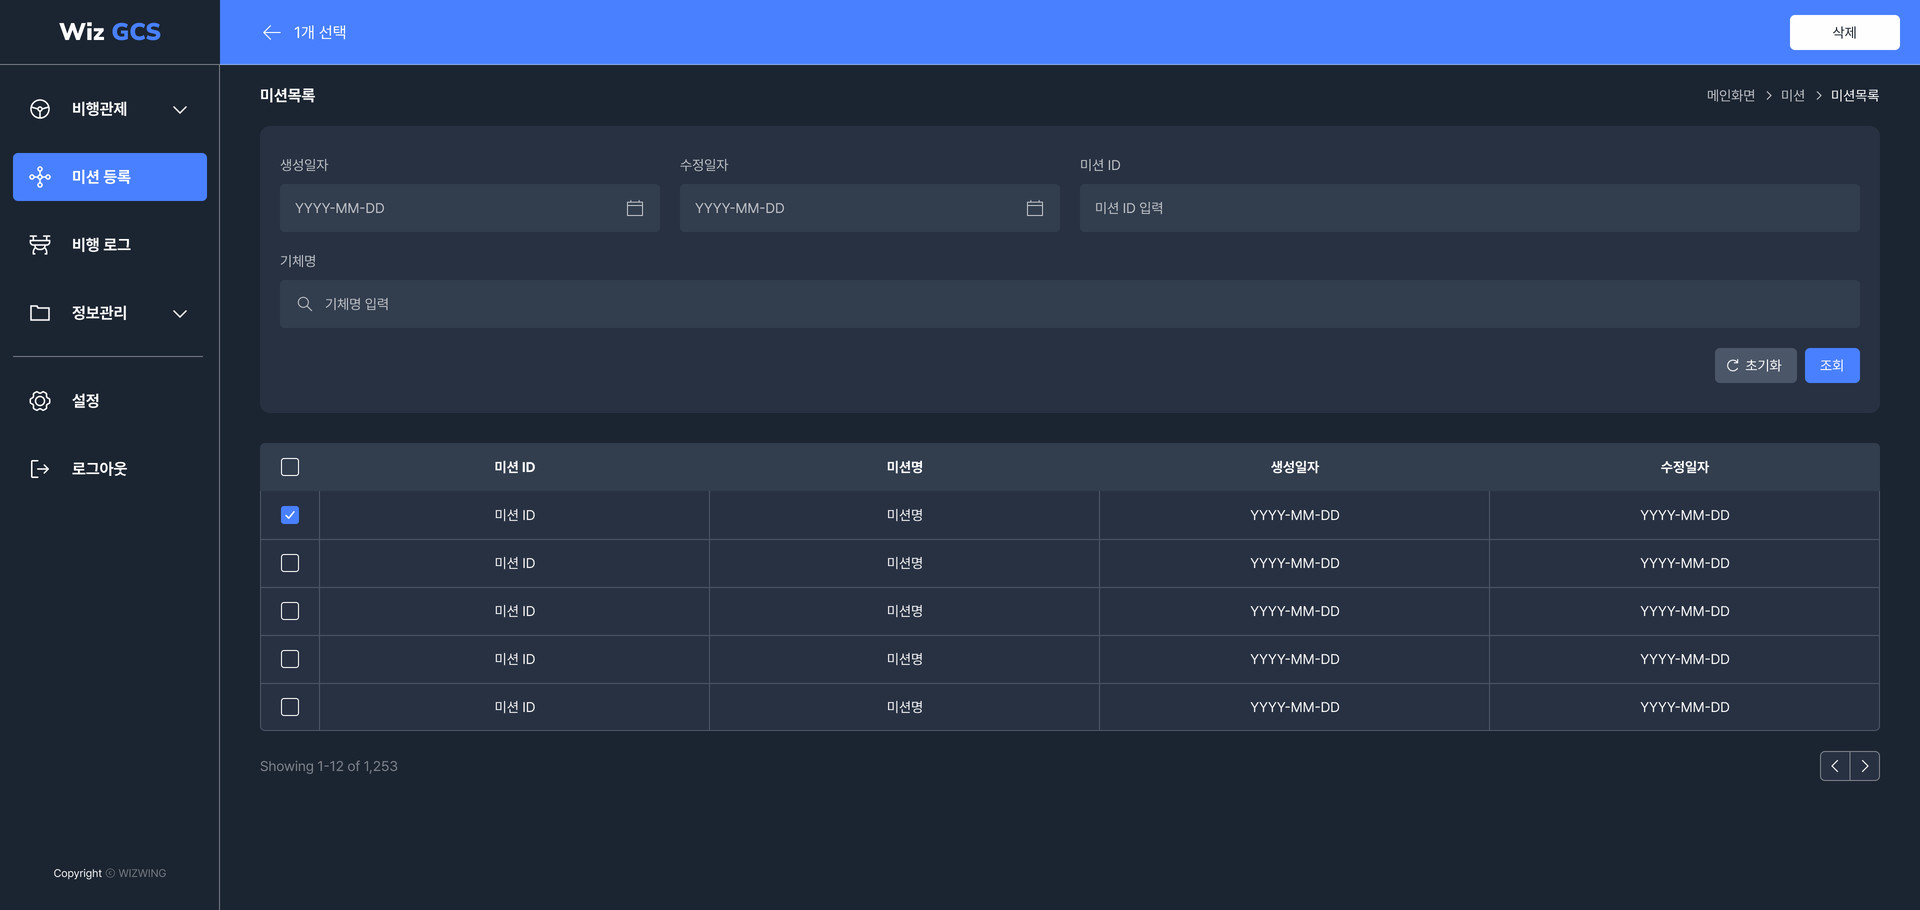Click the search magnifier in 기체명 field
This screenshot has width=1920, height=910.
pos(305,304)
